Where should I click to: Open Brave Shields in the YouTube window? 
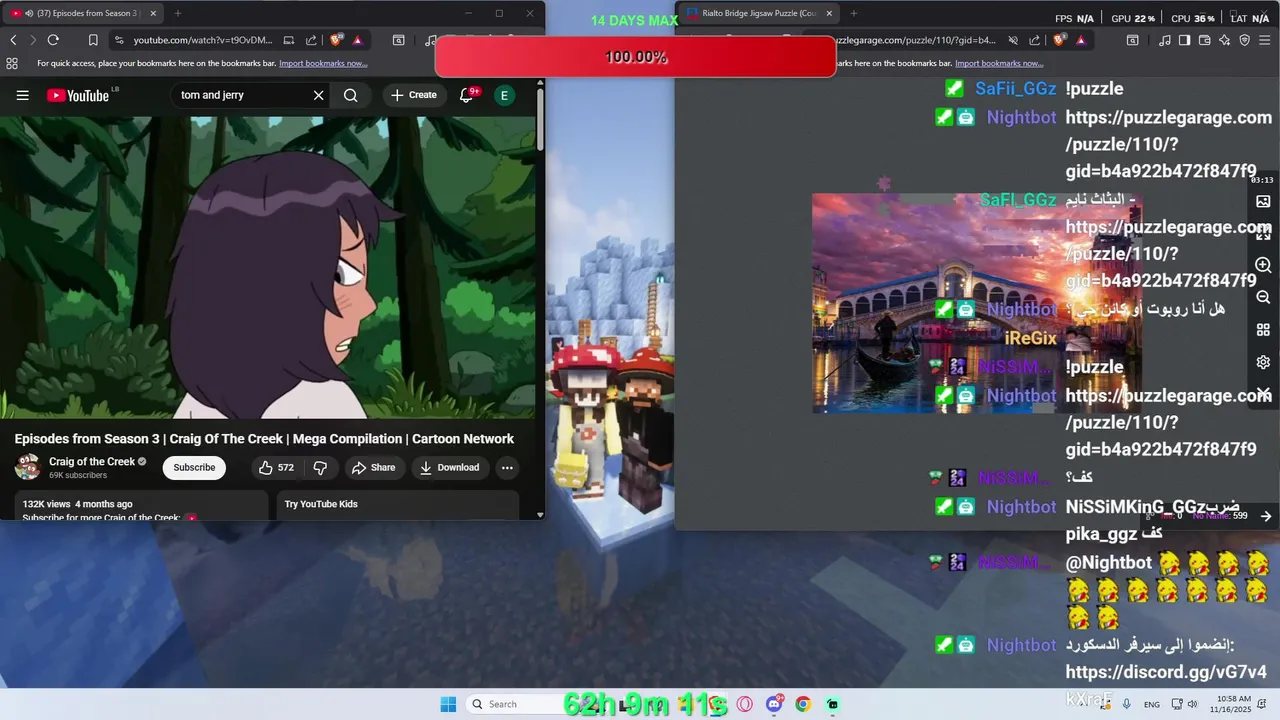[x=336, y=40]
